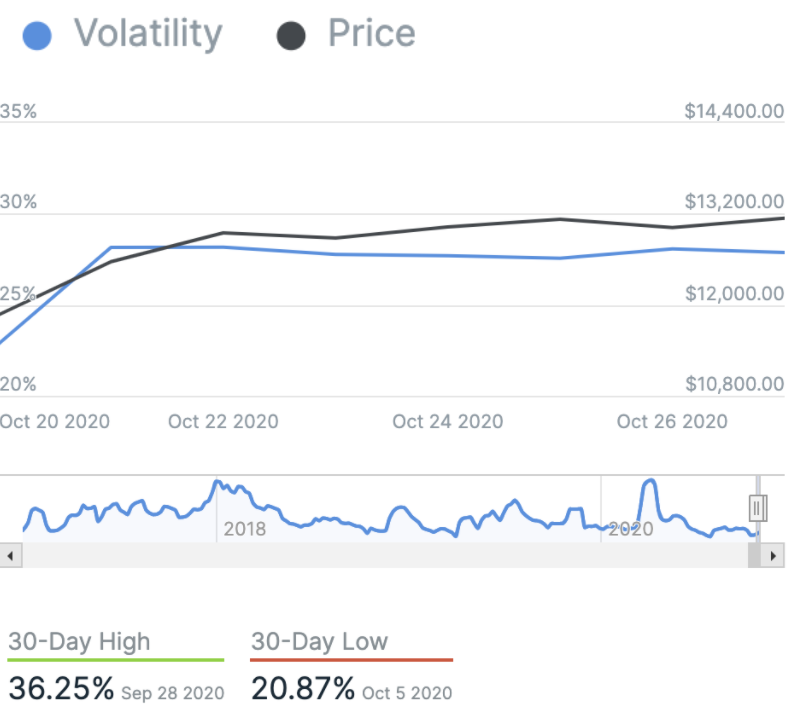Click the left scroll arrow of navigator
This screenshot has width=800, height=726.
[x=10, y=556]
